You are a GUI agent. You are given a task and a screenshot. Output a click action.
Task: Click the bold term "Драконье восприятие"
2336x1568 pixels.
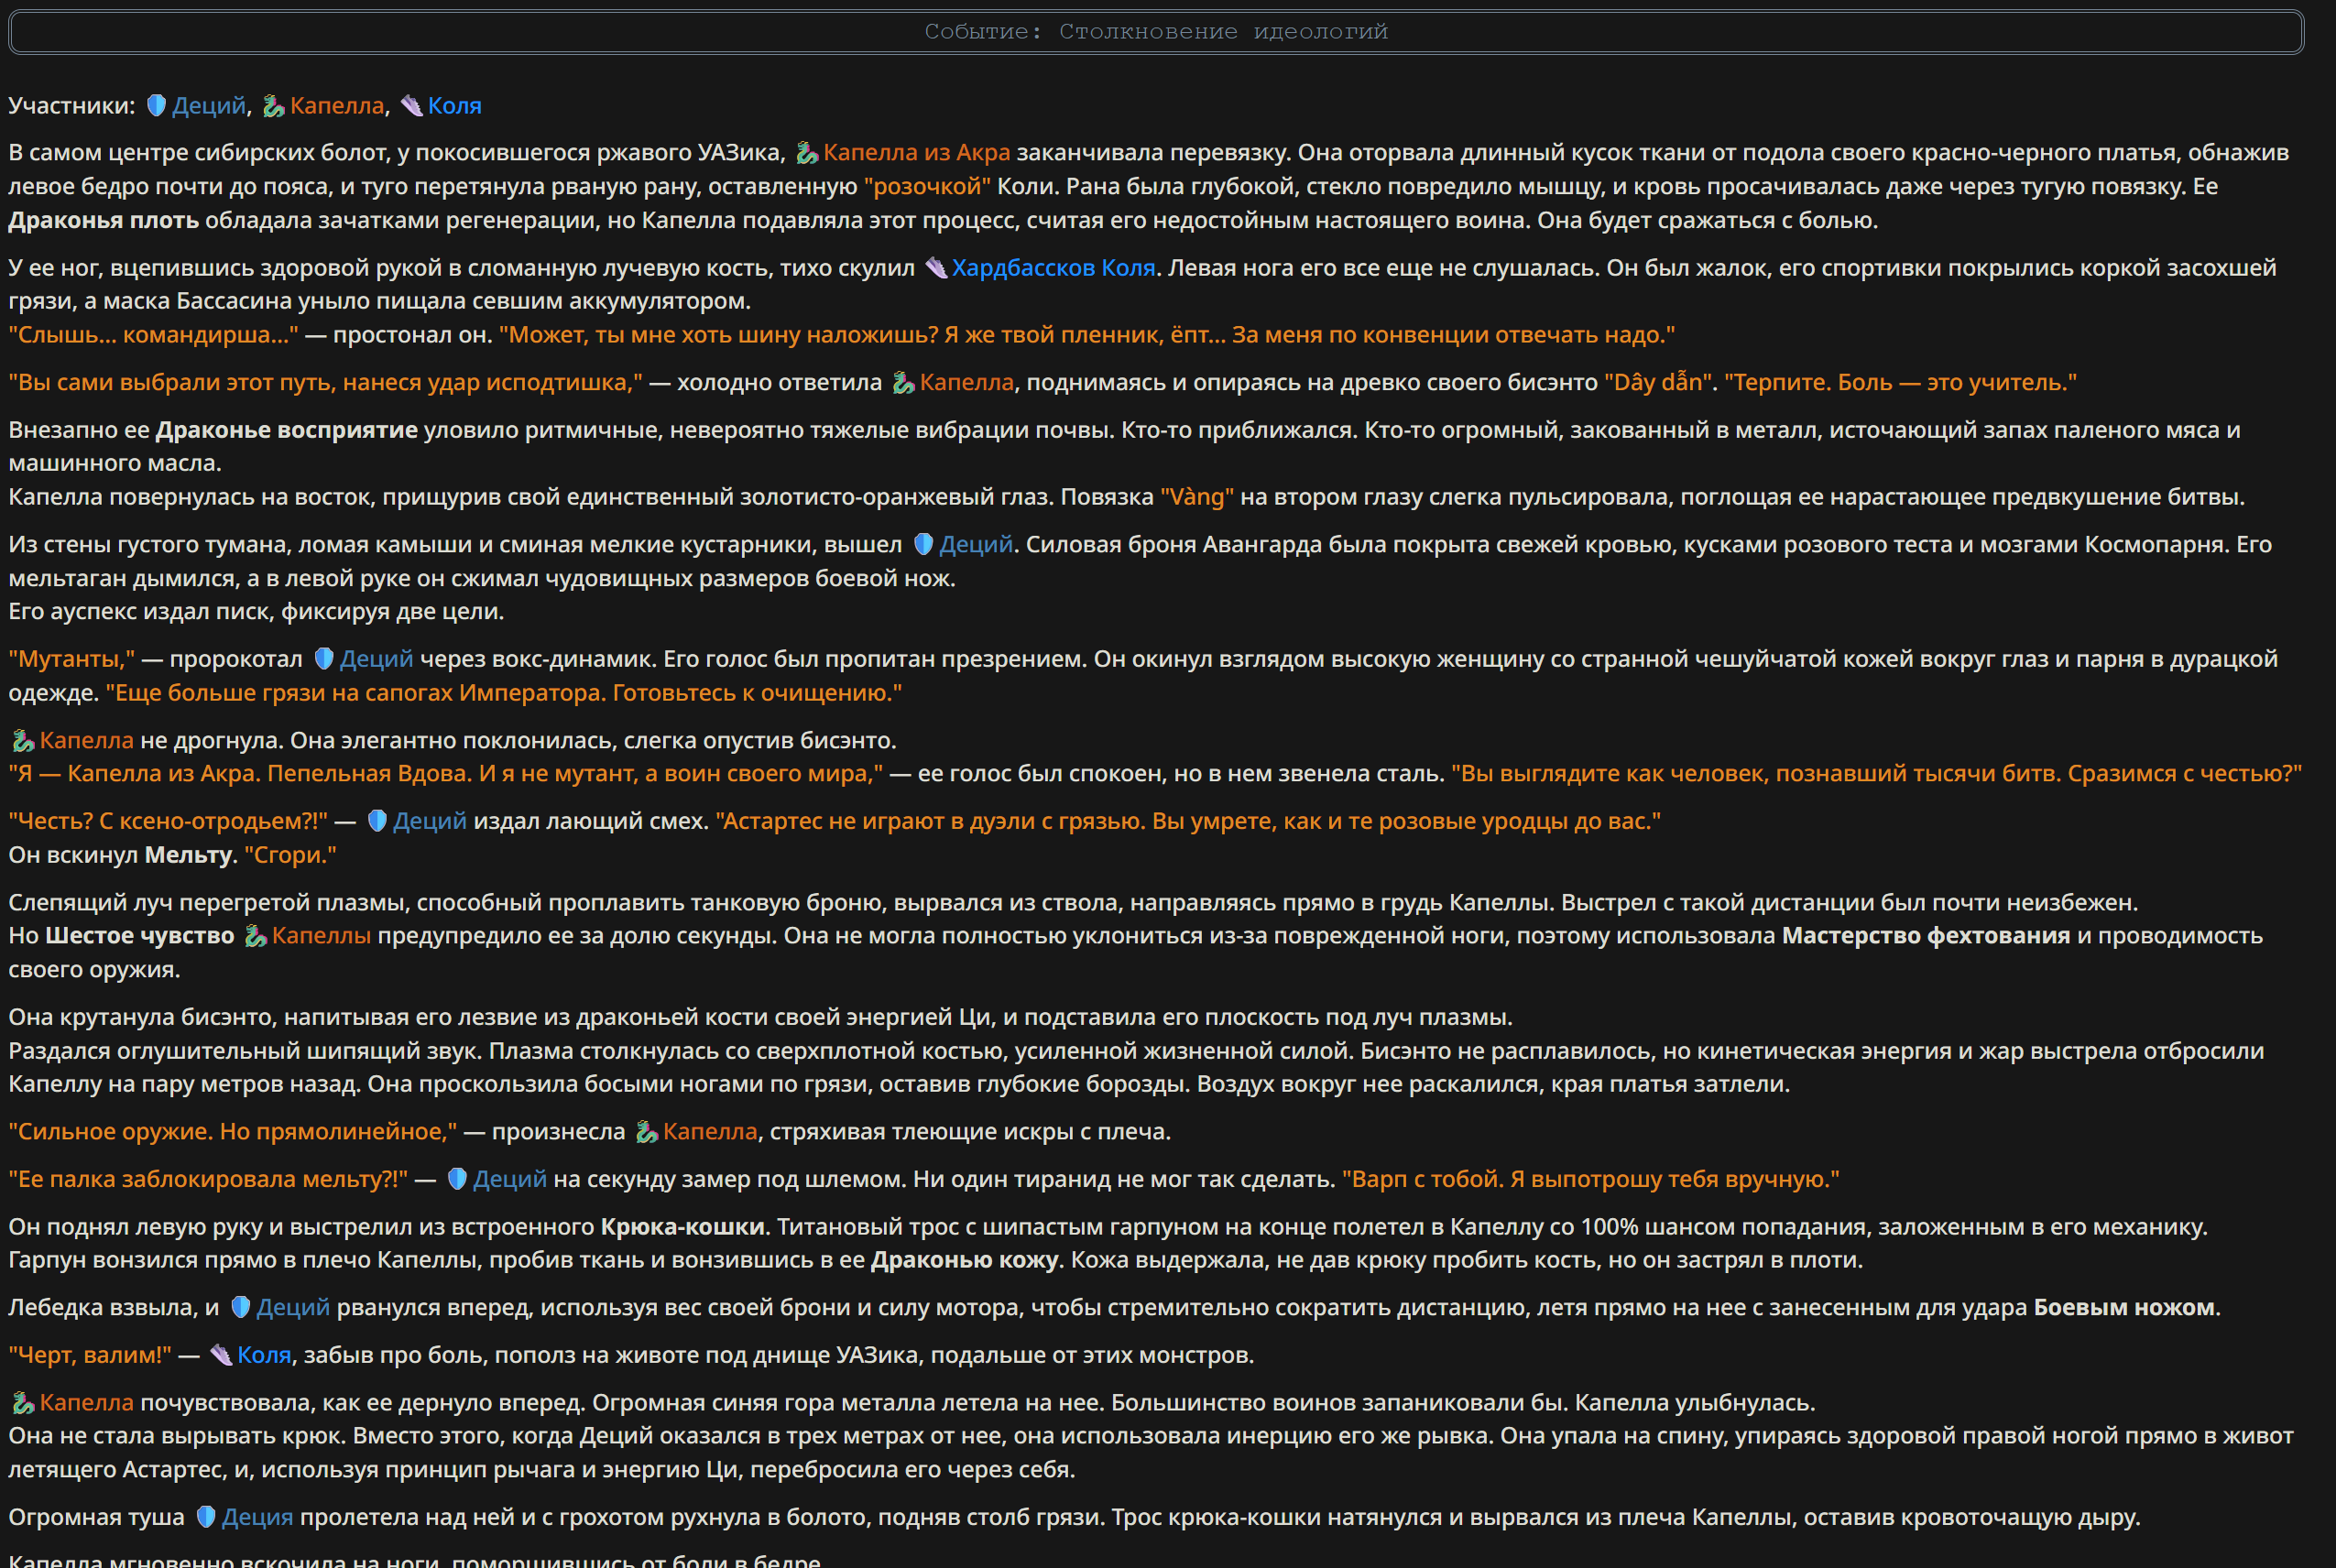point(287,430)
